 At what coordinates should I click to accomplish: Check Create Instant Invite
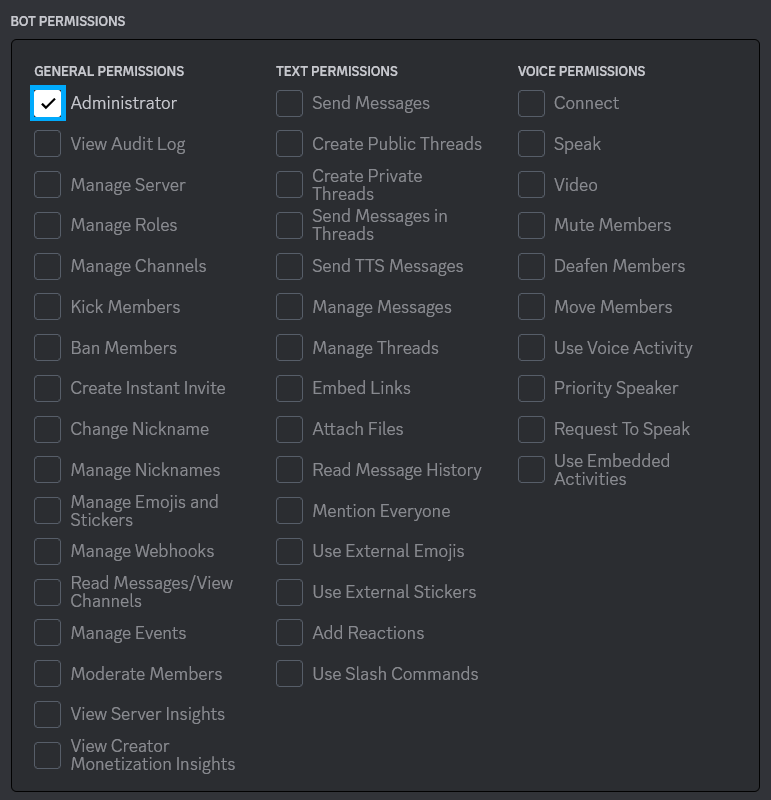47,388
